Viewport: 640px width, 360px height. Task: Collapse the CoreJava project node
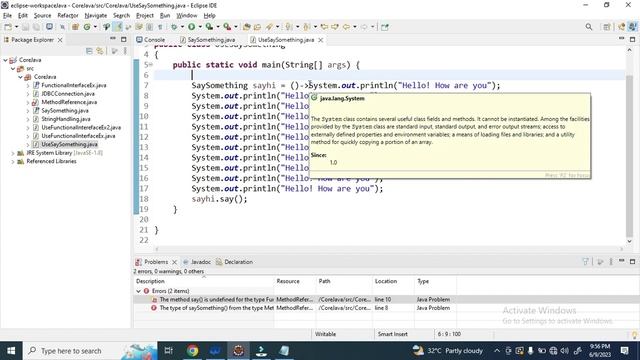pyautogui.click(x=5, y=60)
